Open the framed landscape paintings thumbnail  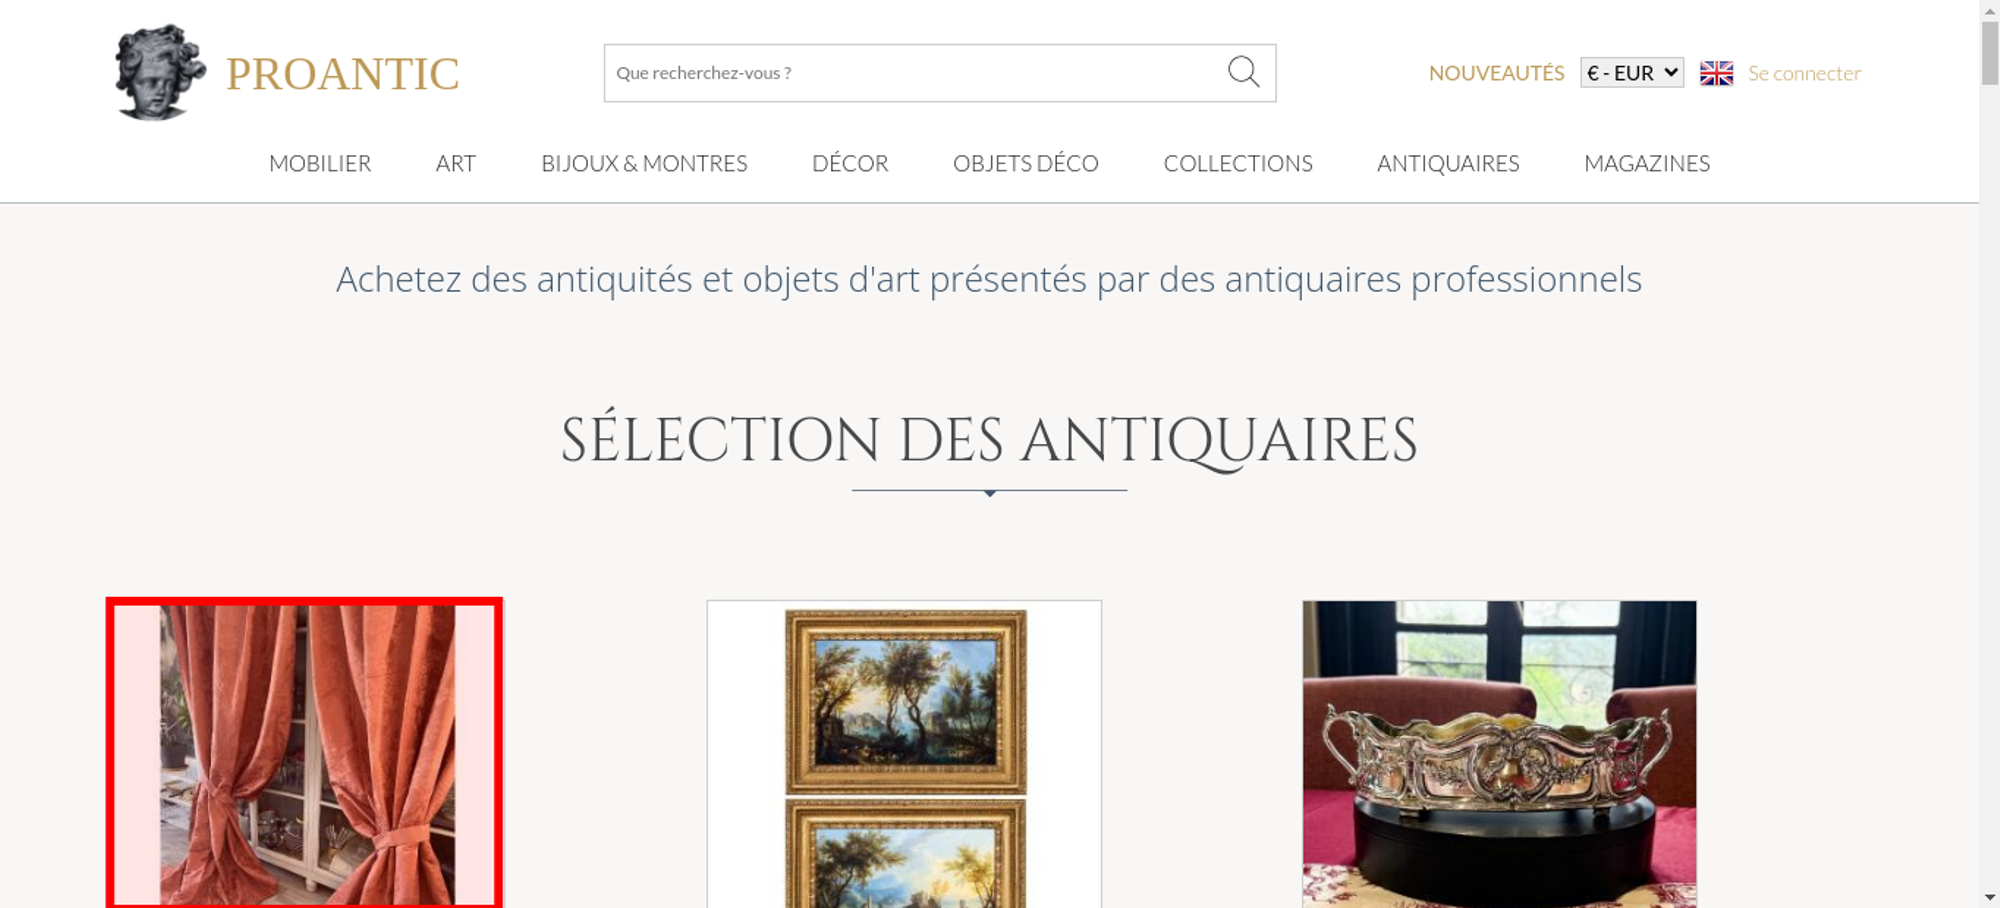point(904,754)
